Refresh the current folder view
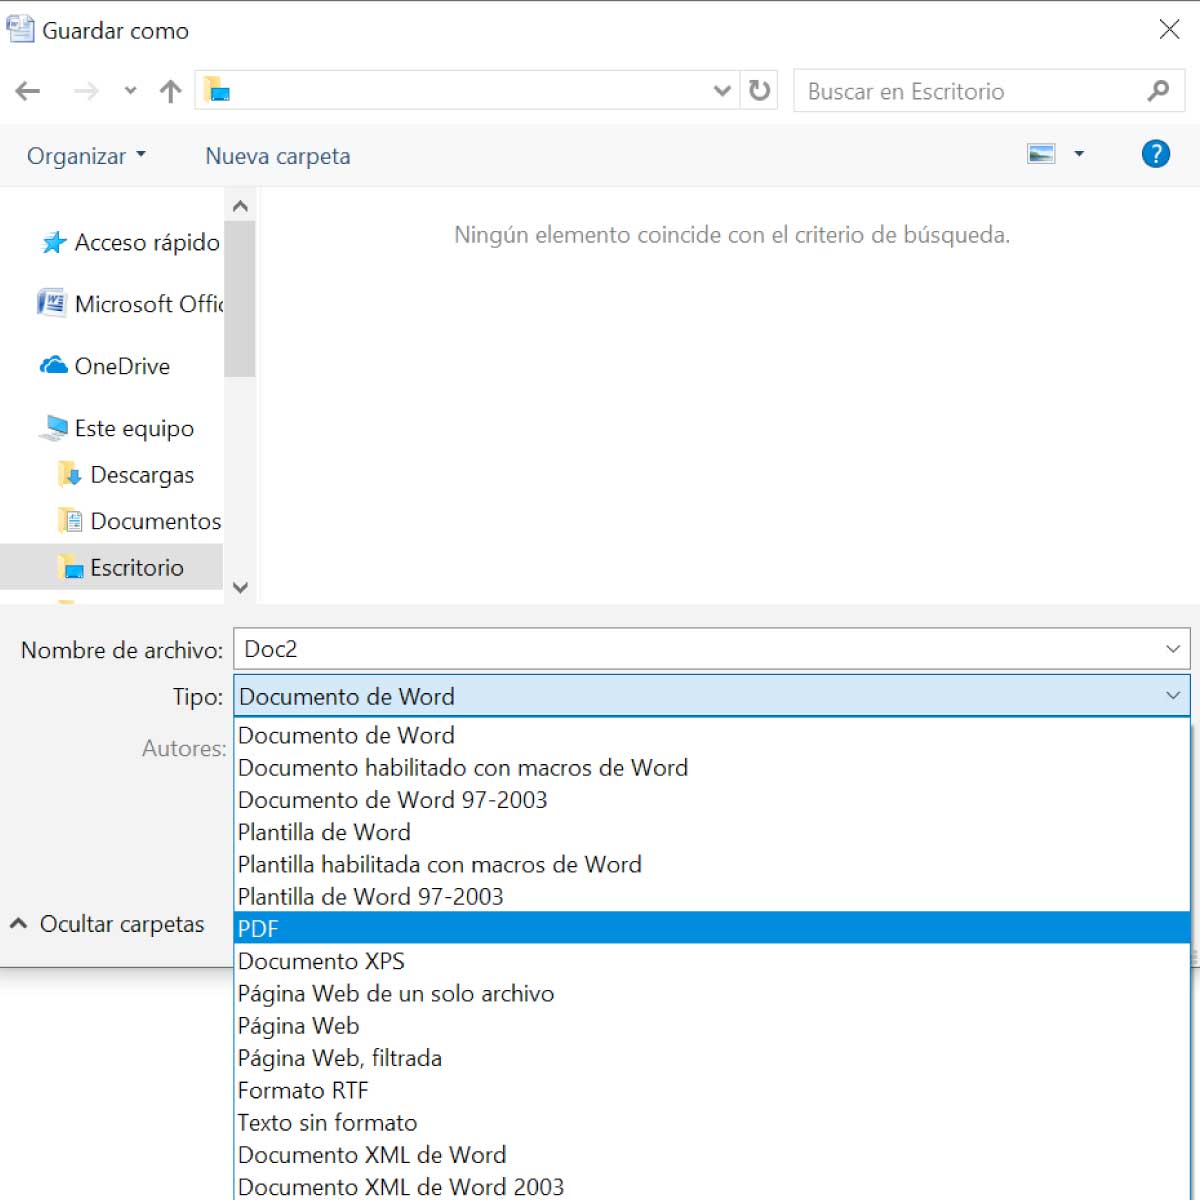The image size is (1200, 1200). click(760, 91)
